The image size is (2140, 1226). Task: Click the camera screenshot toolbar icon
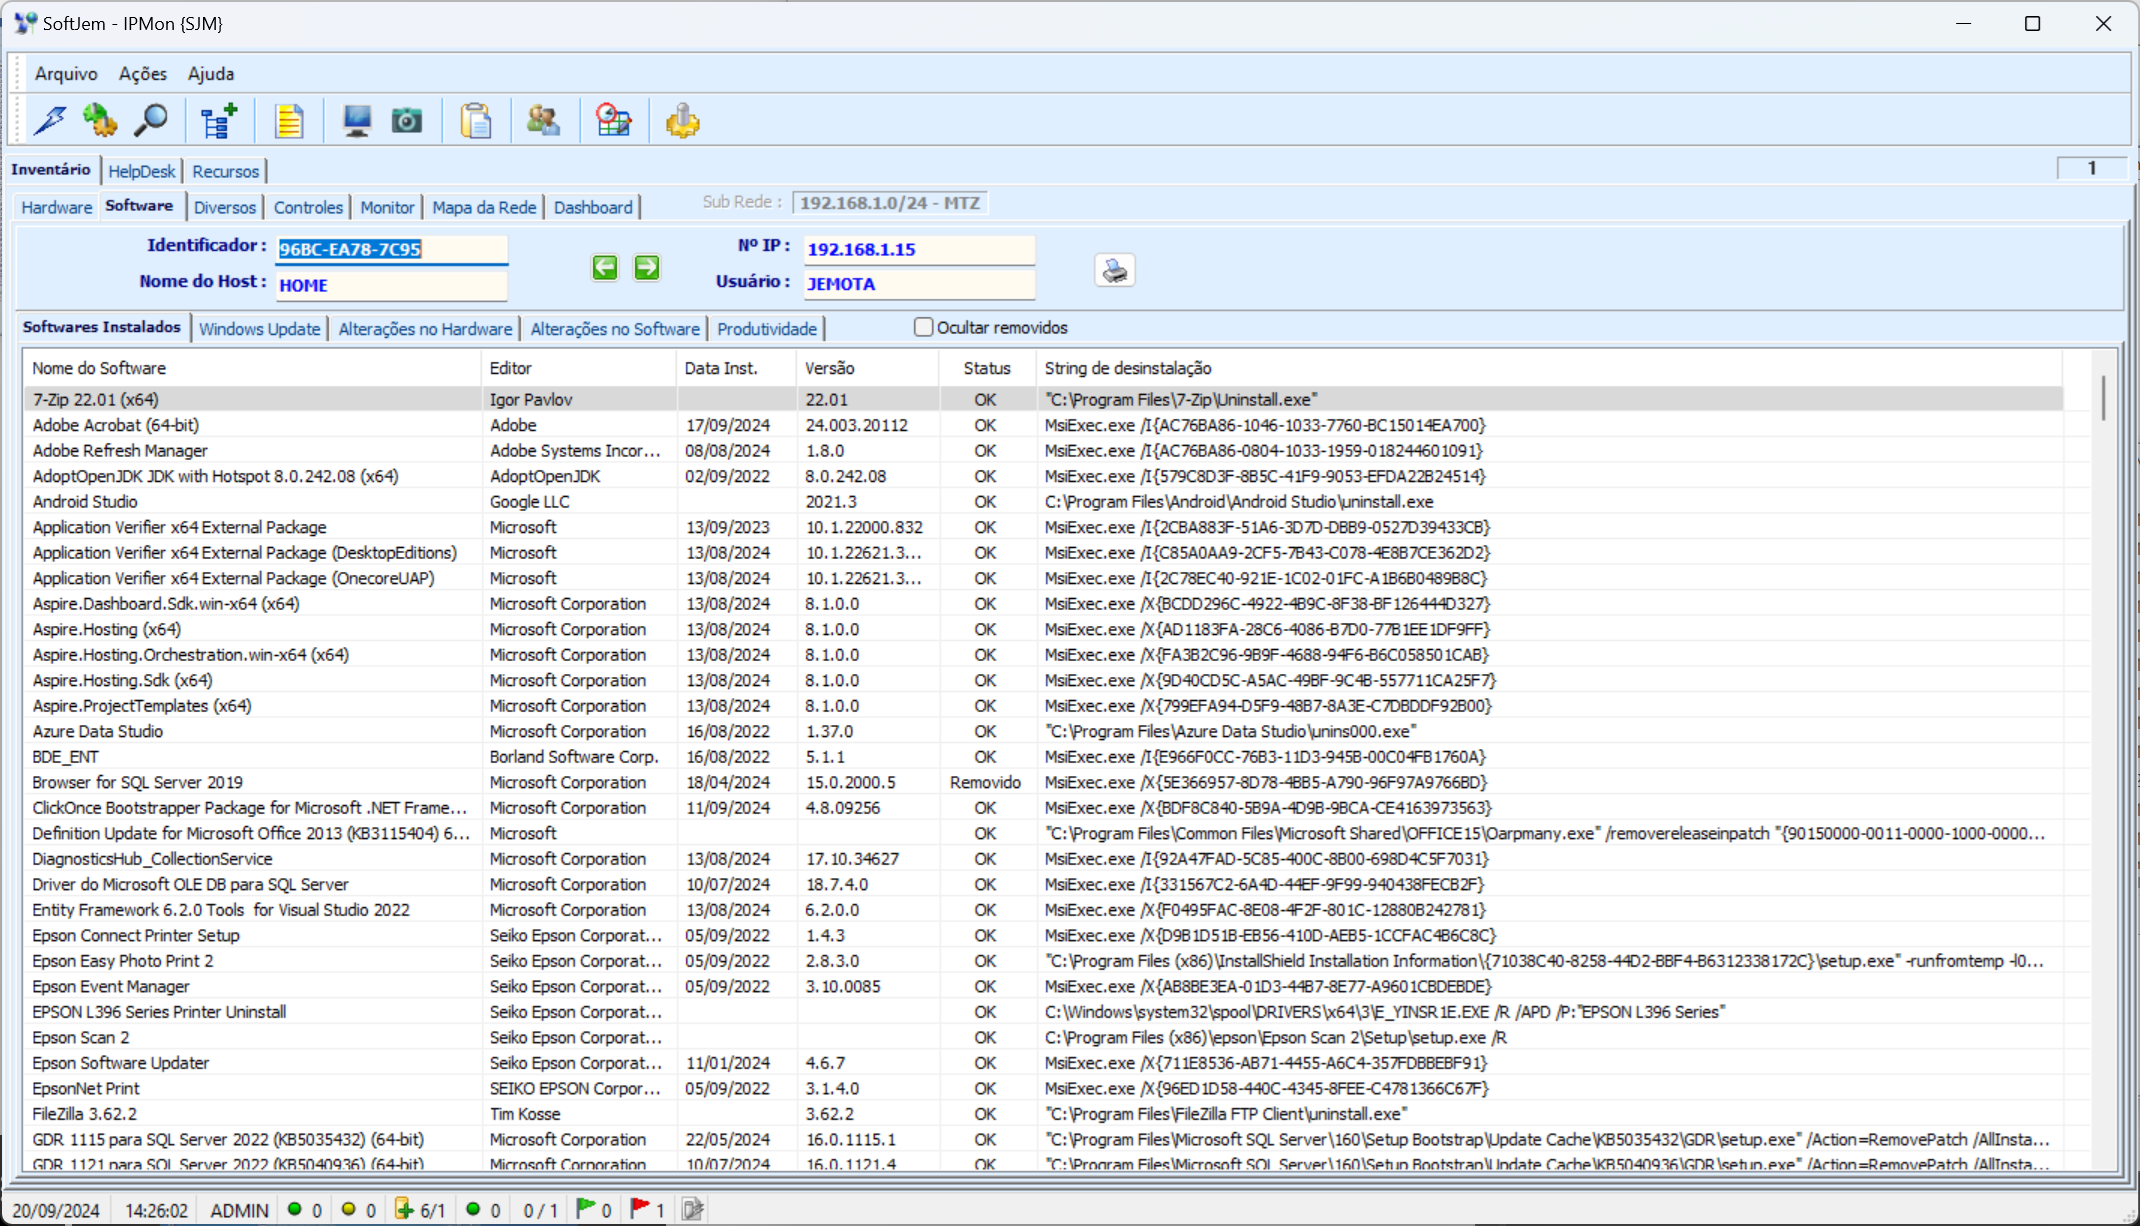pos(406,121)
